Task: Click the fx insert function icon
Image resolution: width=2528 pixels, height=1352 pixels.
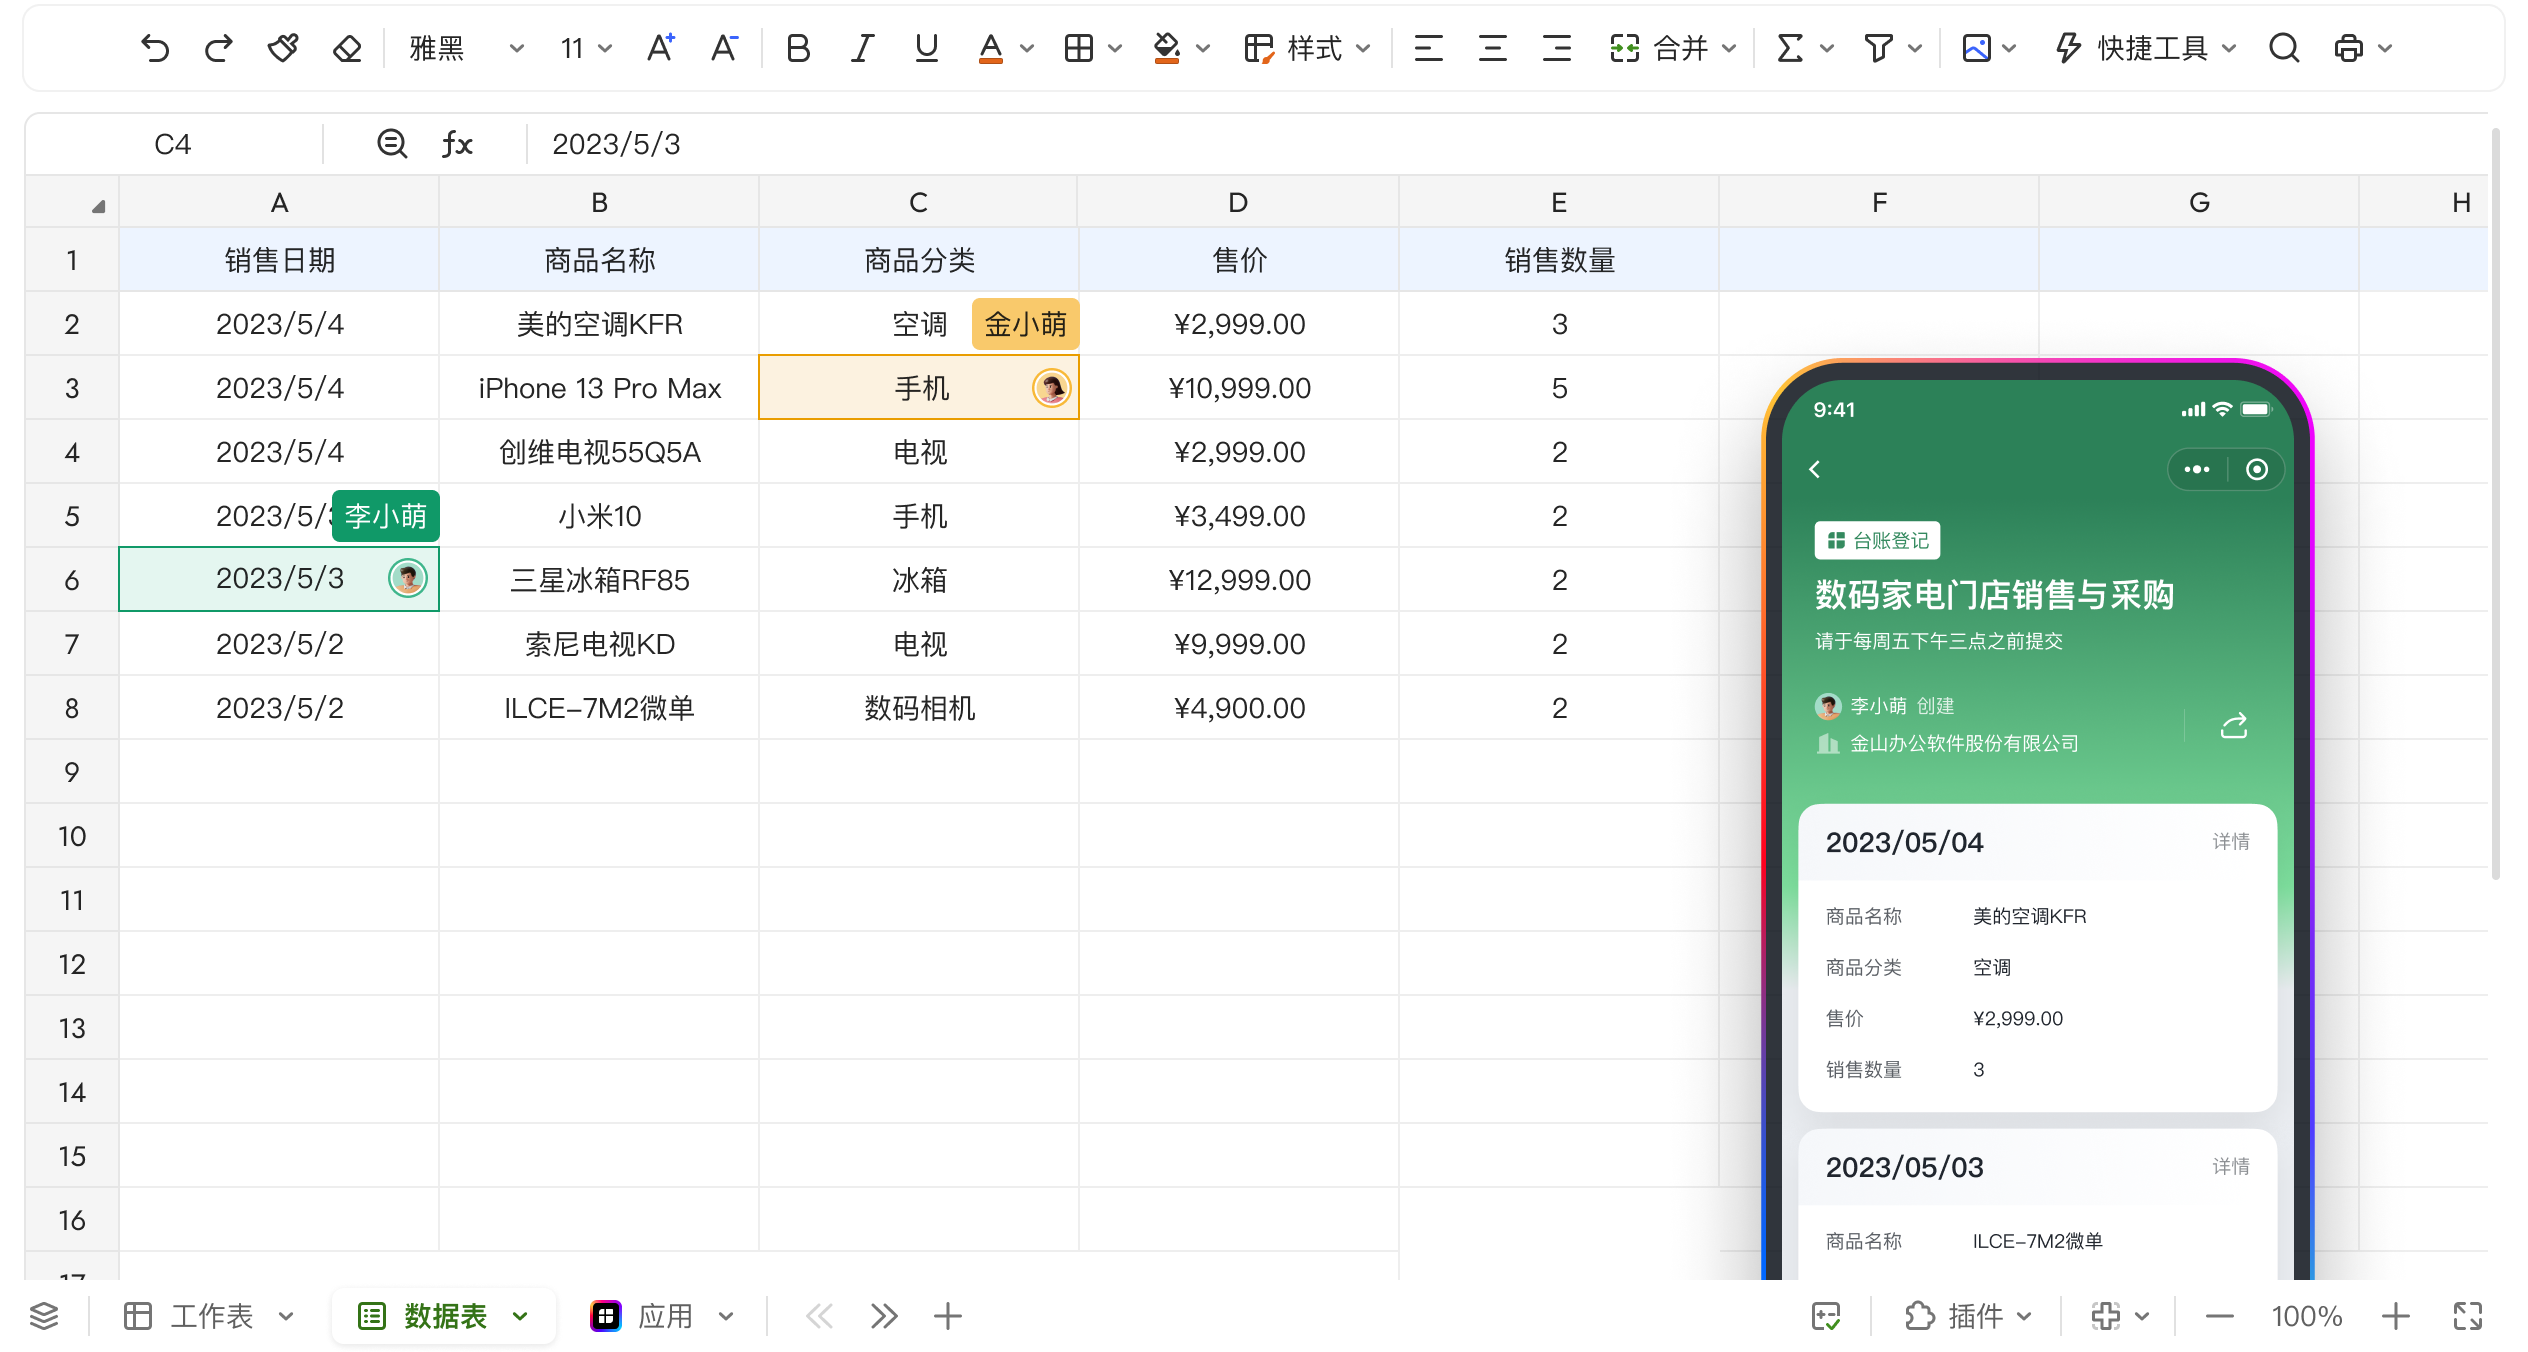Action: 457,144
